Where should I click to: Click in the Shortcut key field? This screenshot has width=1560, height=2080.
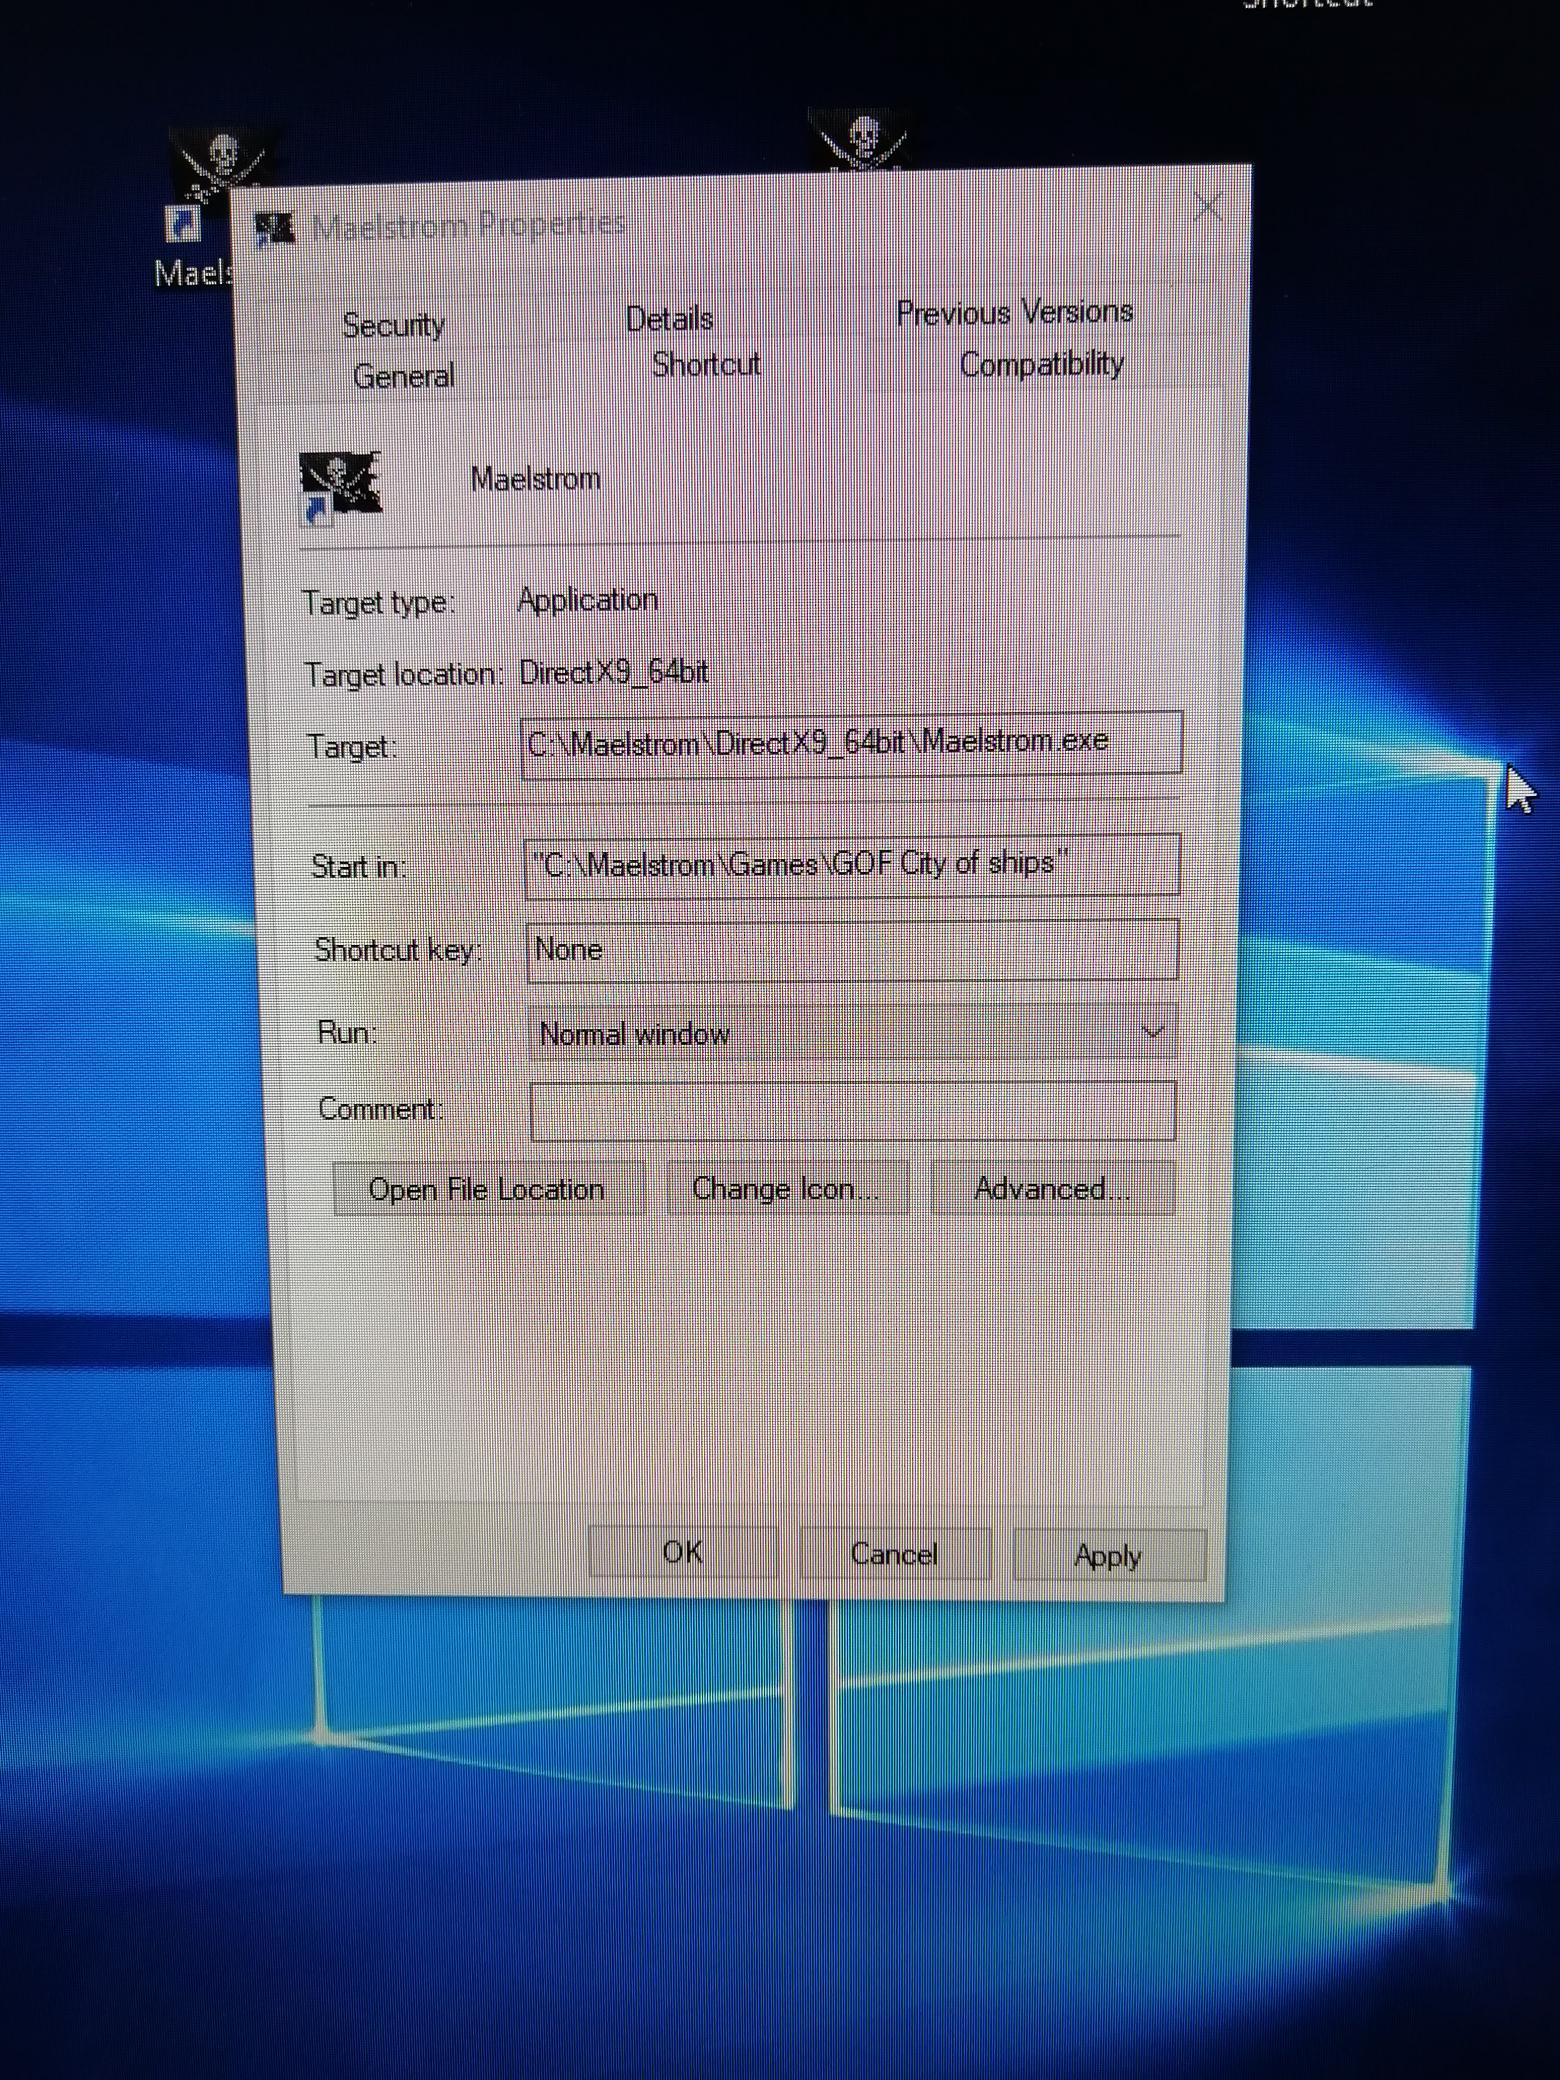pos(852,950)
